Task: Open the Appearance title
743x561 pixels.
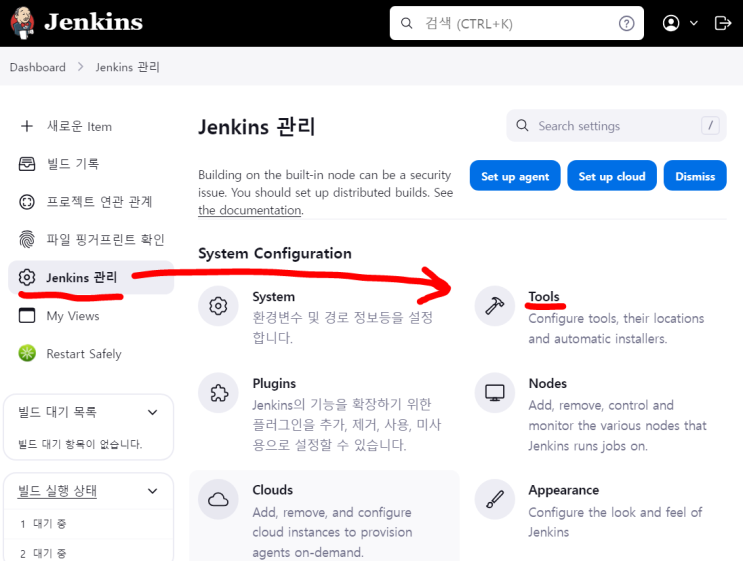Action: tap(563, 490)
